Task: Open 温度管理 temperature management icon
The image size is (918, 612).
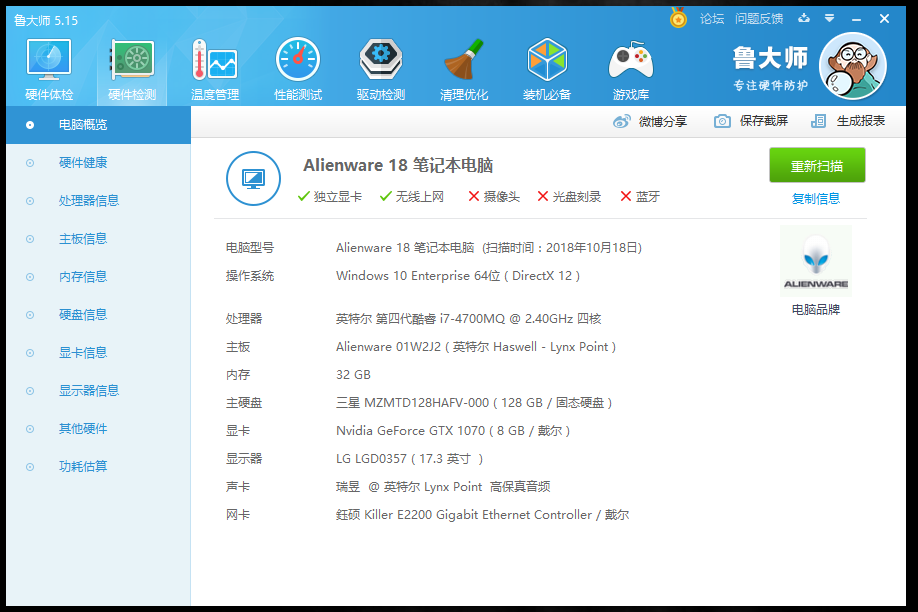Action: tap(215, 69)
